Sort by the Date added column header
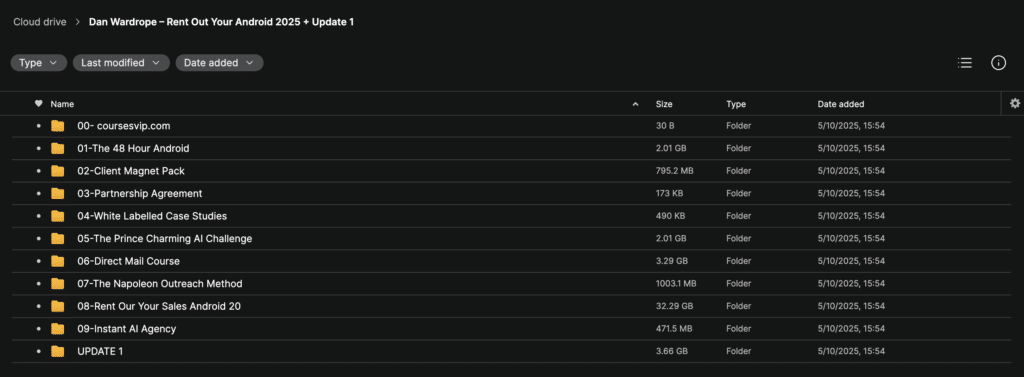1024x377 pixels. point(841,104)
